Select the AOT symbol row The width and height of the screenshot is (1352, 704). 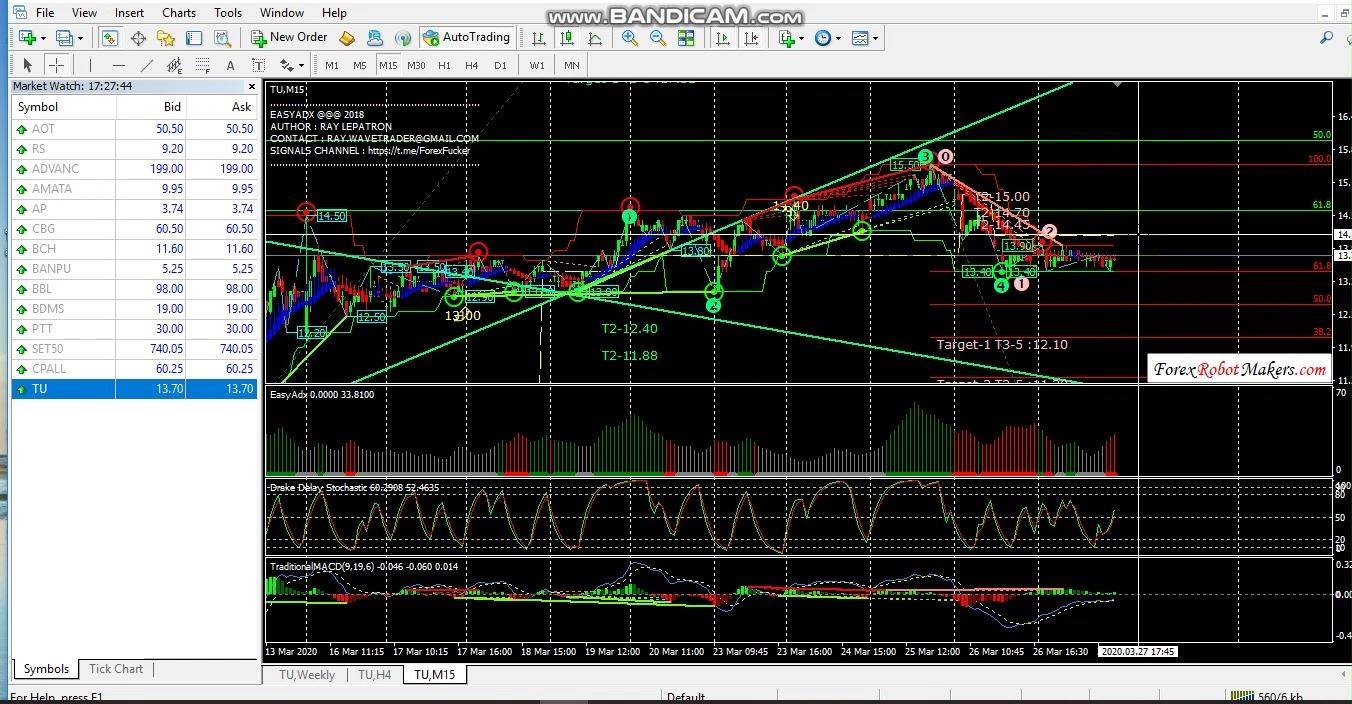[x=135, y=129]
